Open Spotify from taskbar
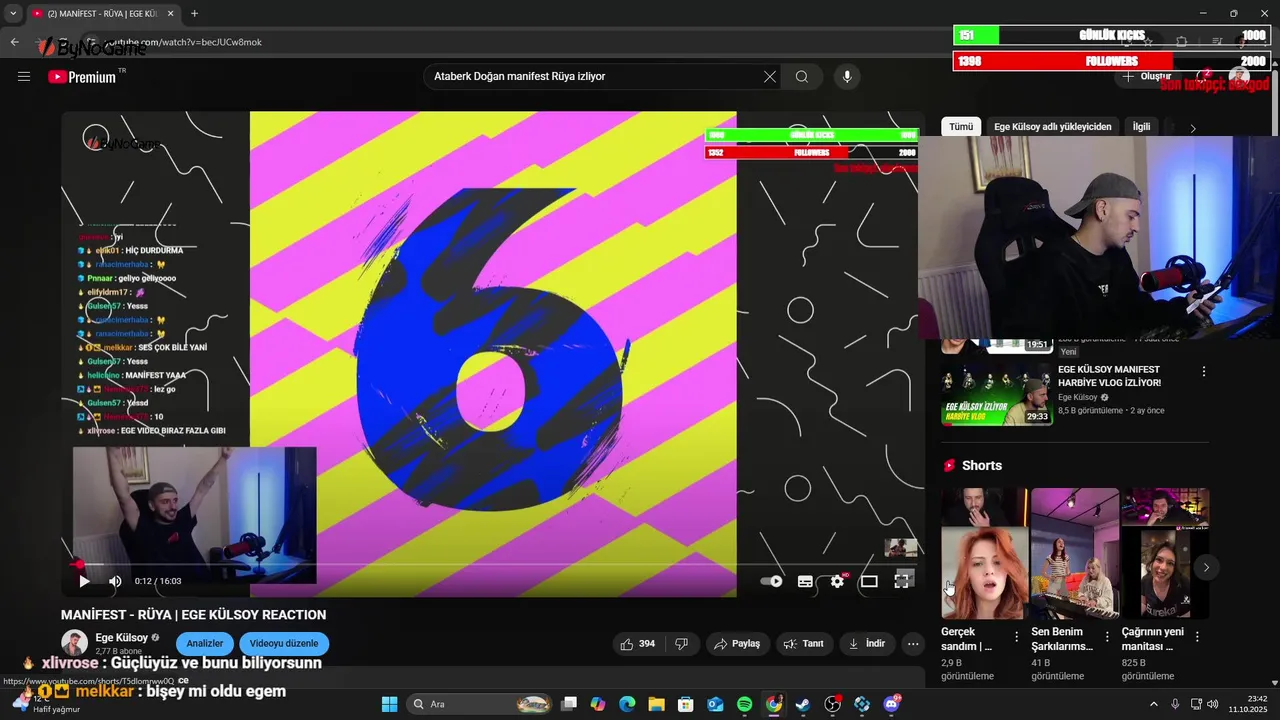The height and width of the screenshot is (720, 1280). point(744,704)
